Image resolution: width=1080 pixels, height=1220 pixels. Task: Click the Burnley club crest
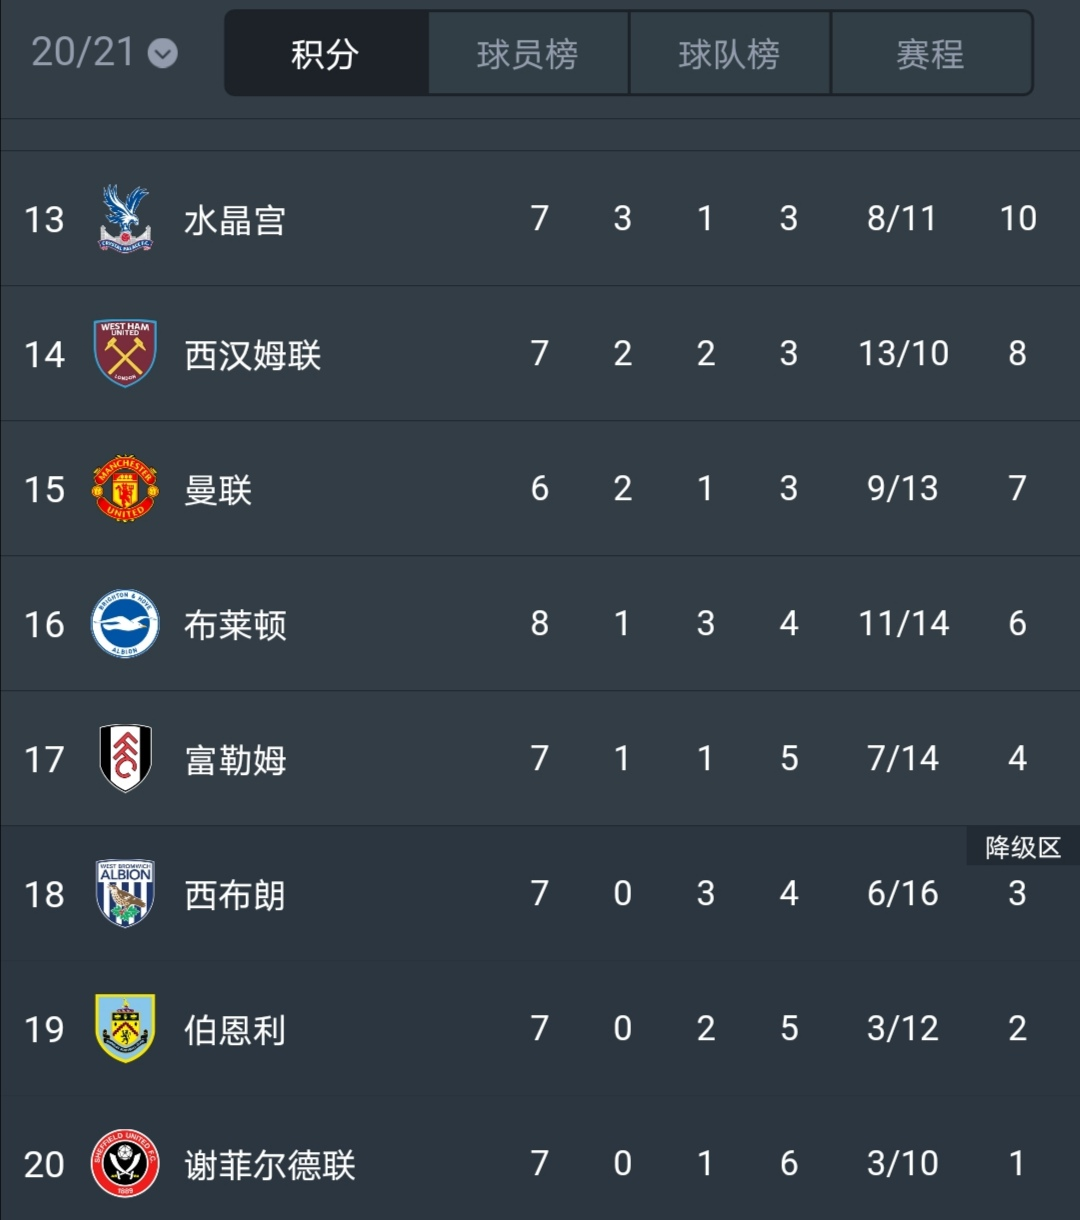pos(125,1029)
